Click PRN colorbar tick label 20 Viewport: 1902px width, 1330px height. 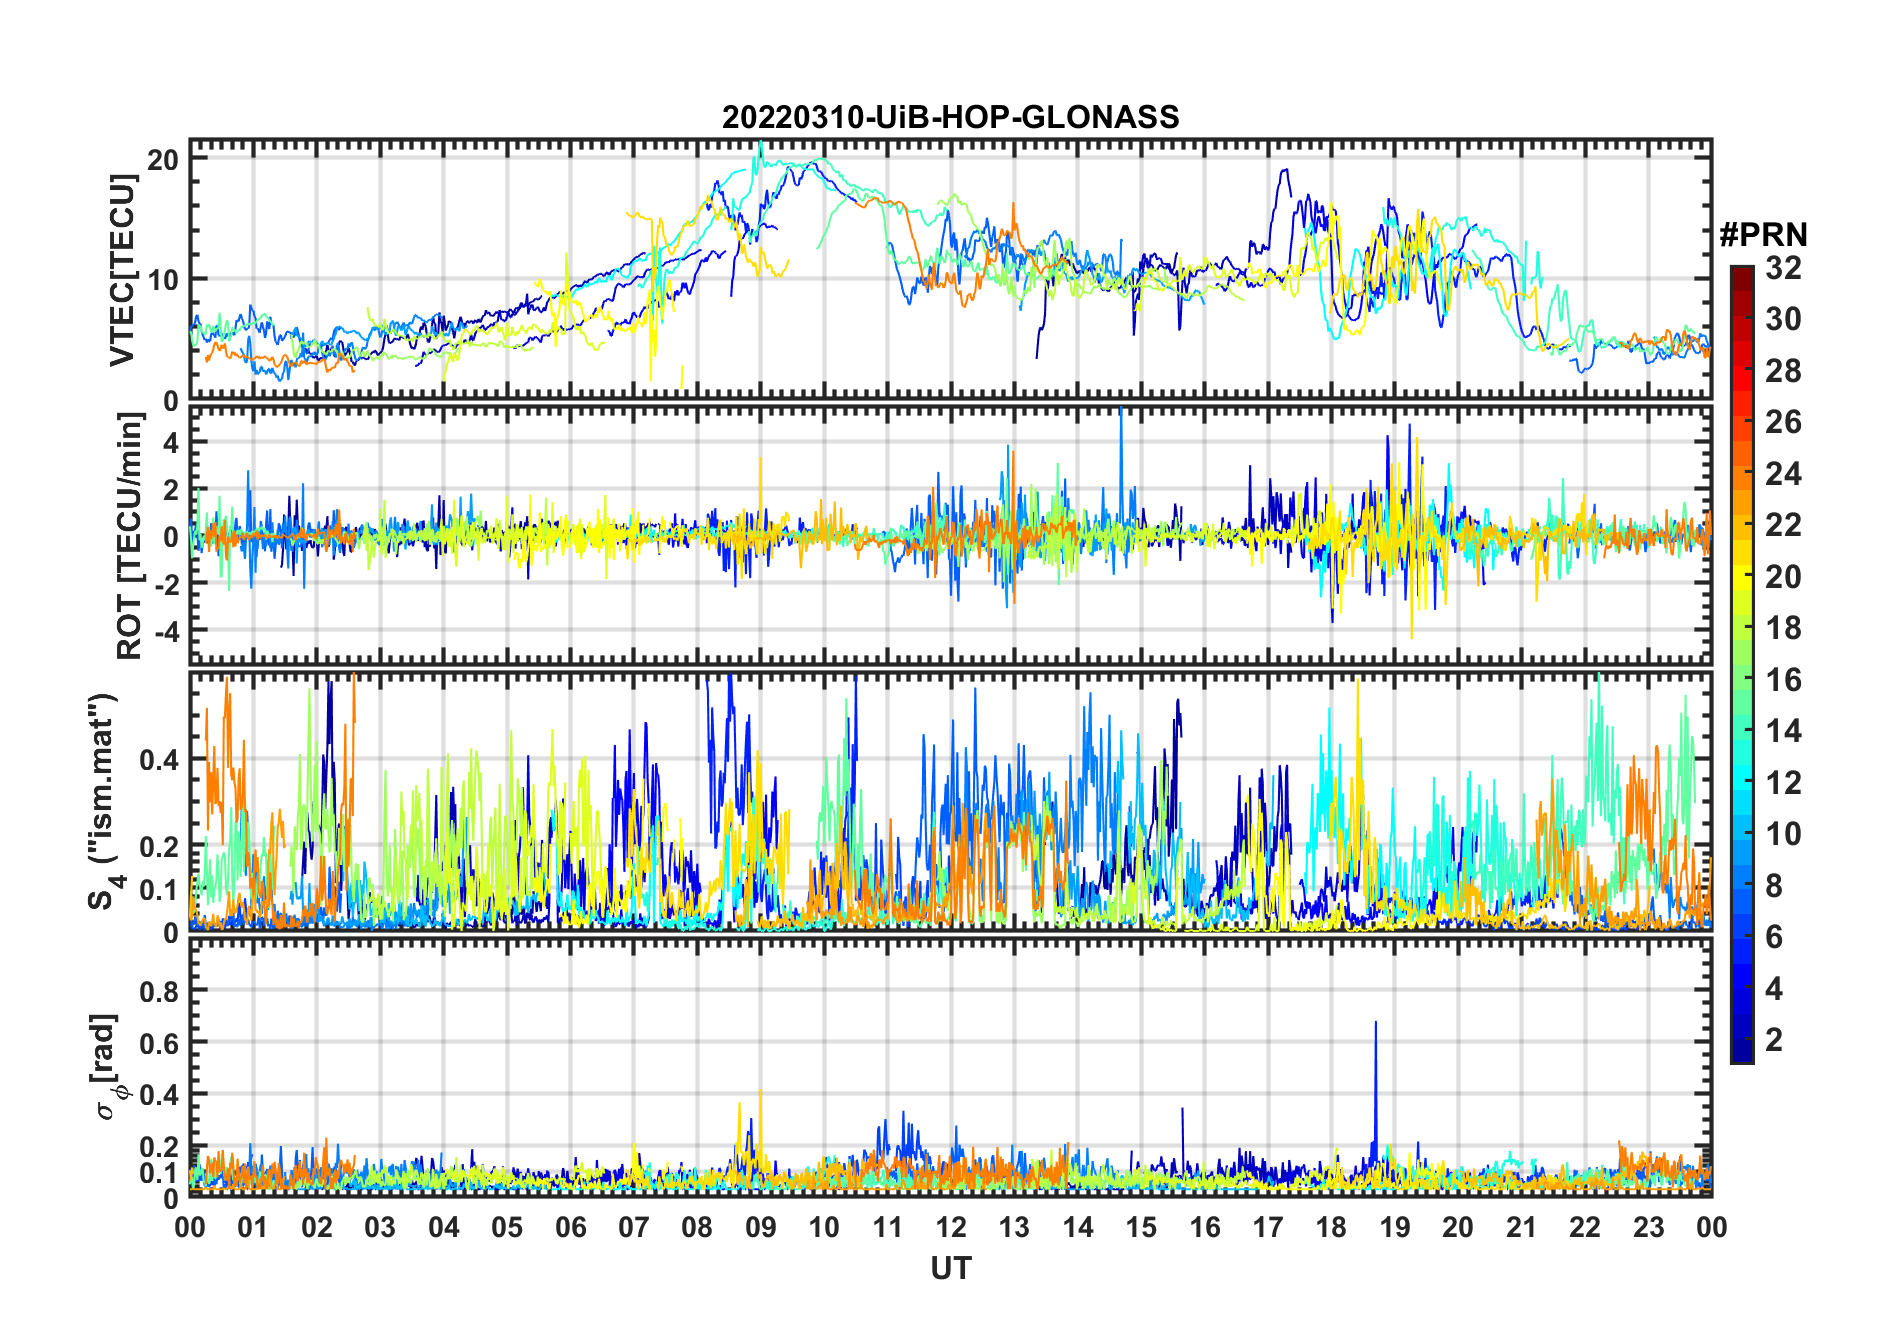1783,577
